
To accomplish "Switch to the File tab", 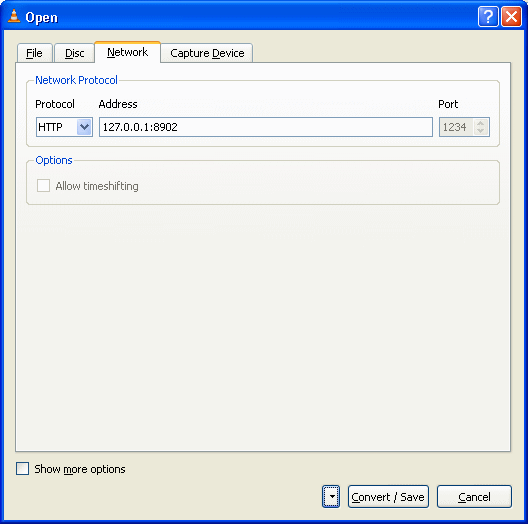I will (34, 53).
